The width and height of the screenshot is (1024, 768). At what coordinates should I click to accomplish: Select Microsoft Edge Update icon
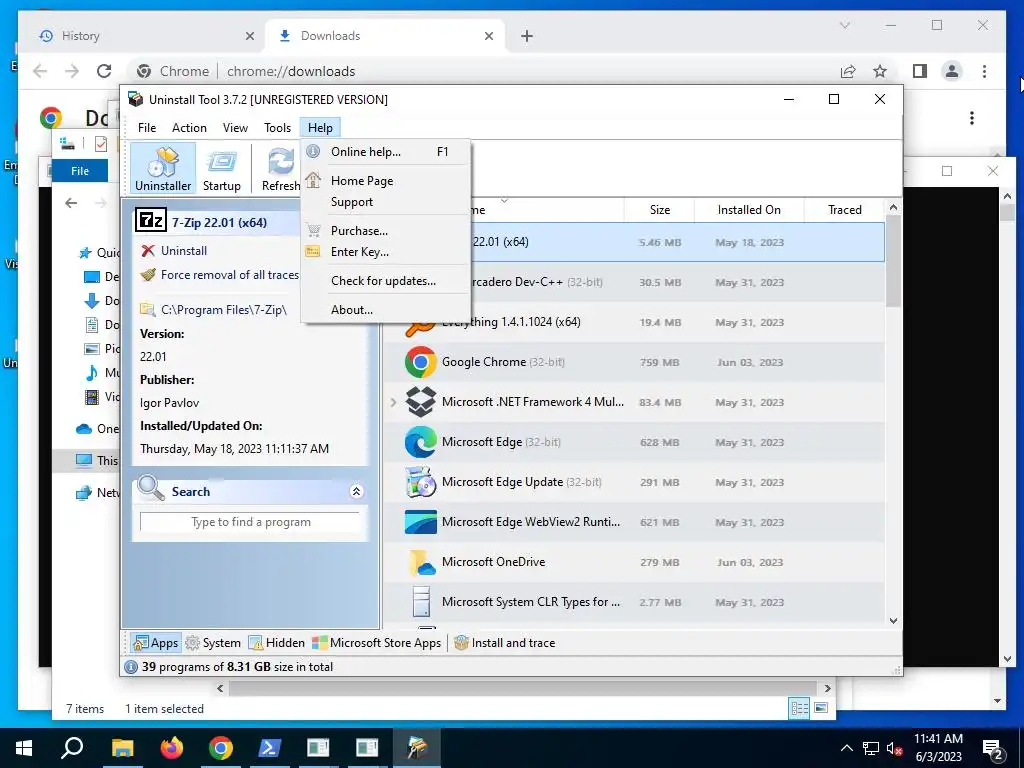(x=421, y=482)
